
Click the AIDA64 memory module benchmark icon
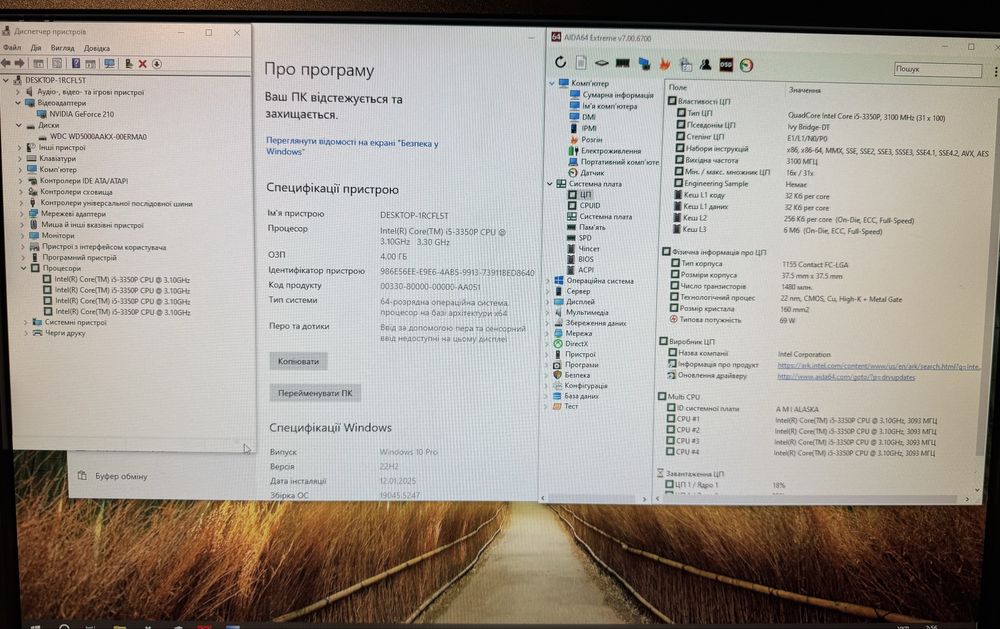(622, 63)
